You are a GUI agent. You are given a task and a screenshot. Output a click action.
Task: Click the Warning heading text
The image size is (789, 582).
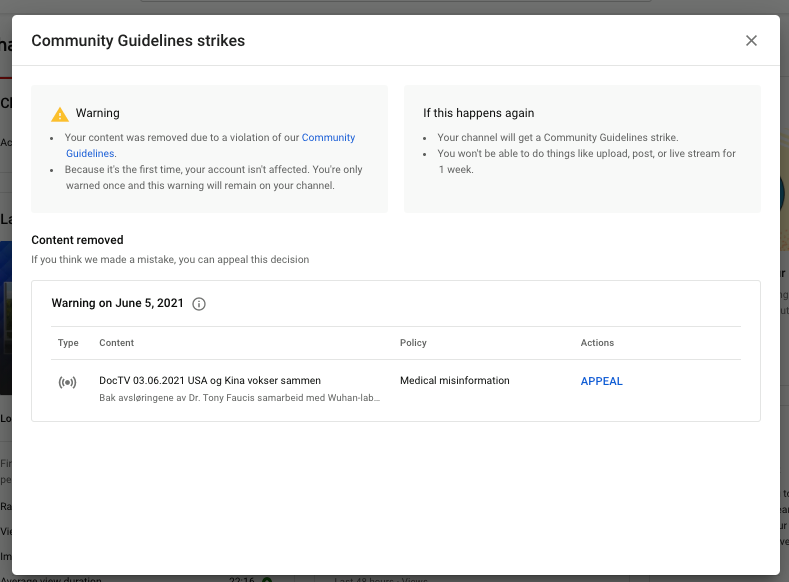[98, 113]
